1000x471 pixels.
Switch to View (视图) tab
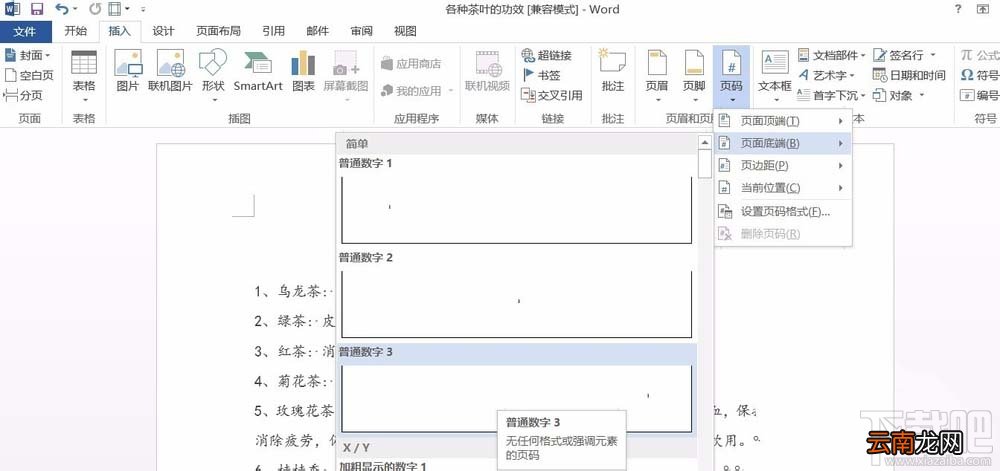coord(405,31)
